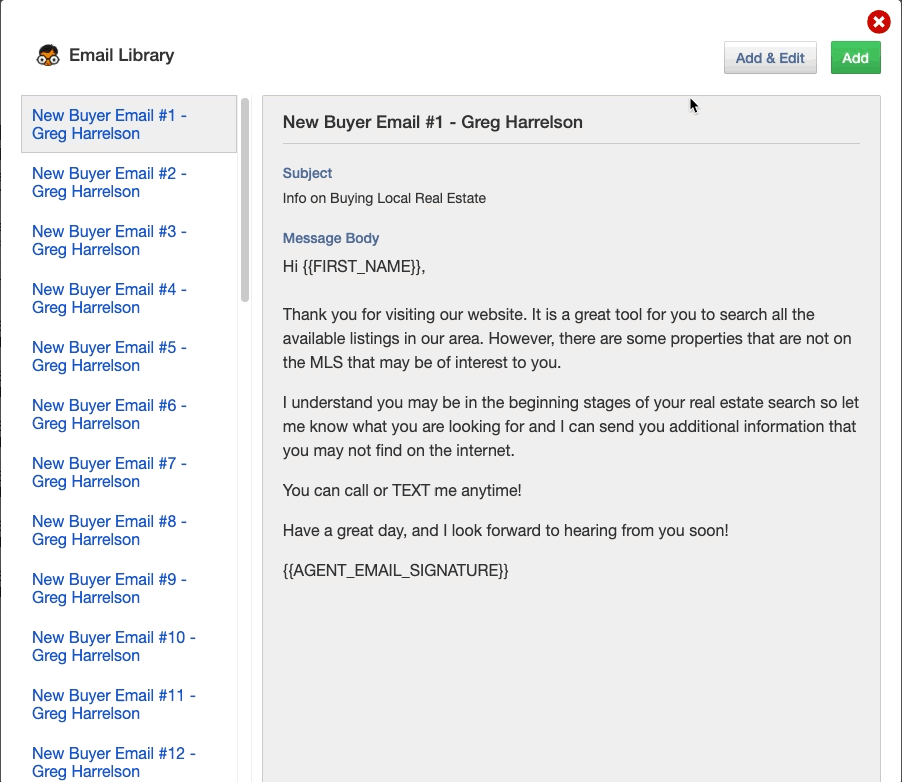902x782 pixels.
Task: Click the line You can call or TEXT me anytime!
Action: point(402,490)
